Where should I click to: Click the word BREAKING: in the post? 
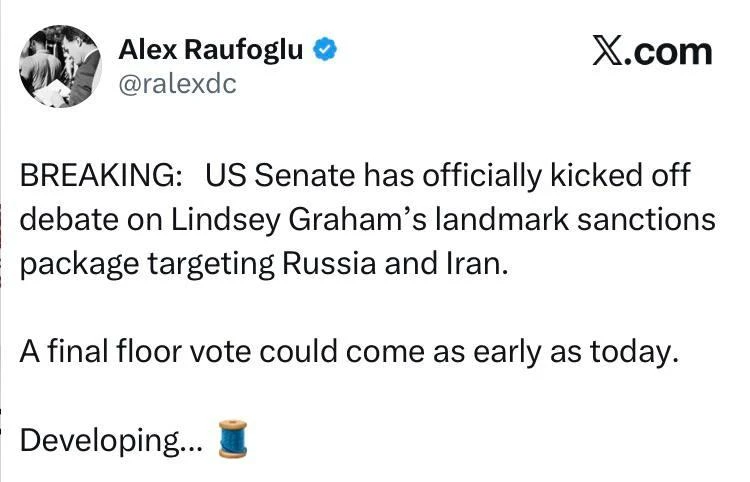100,175
